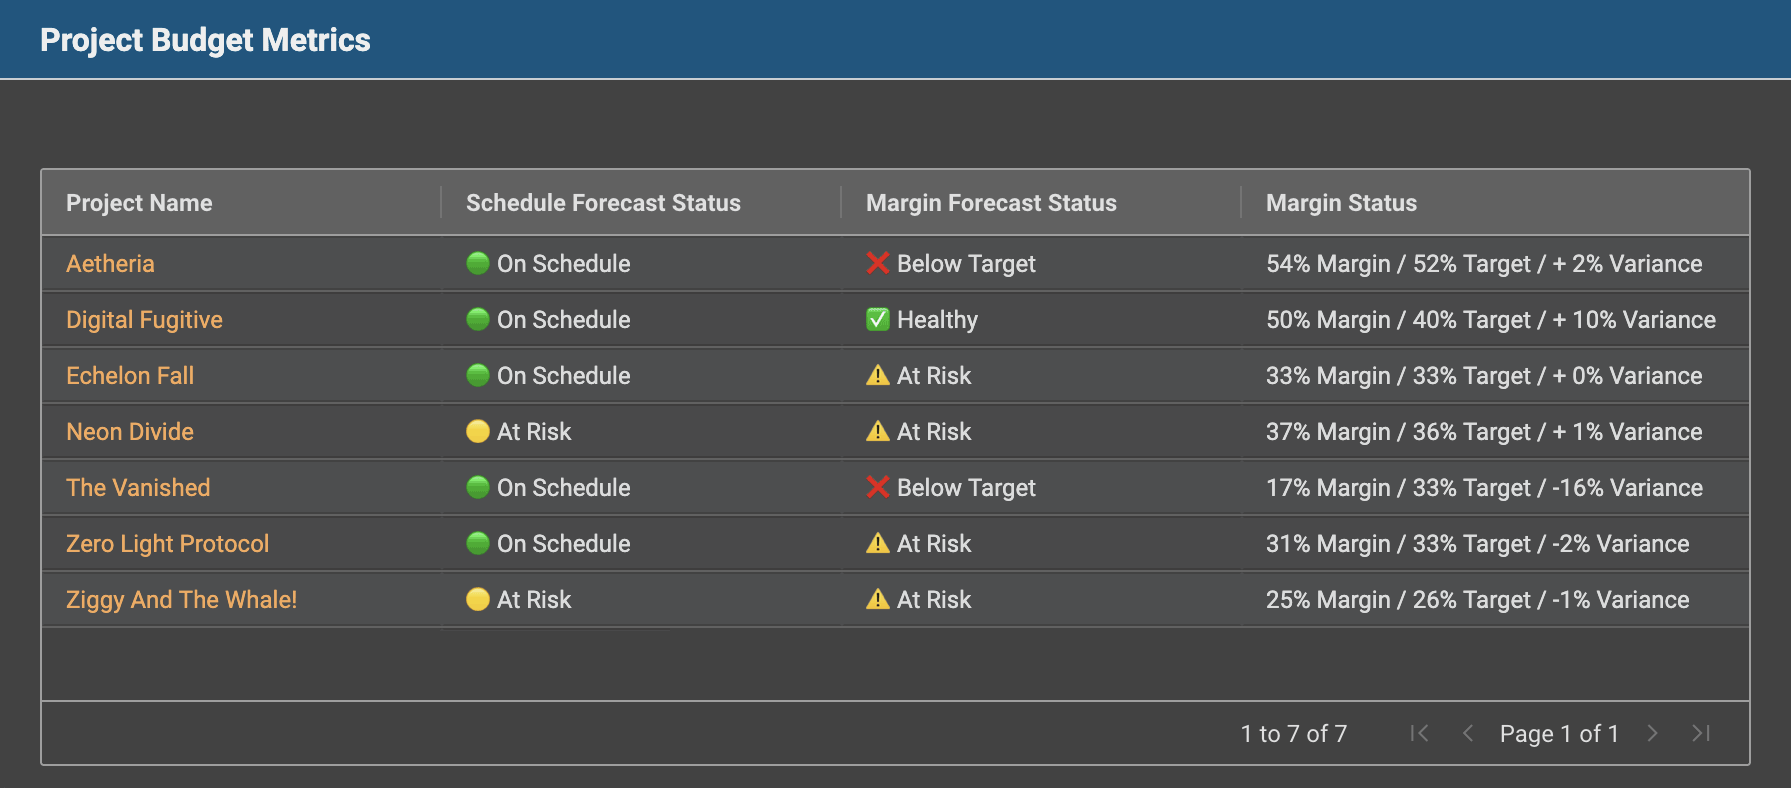This screenshot has height=788, width=1791.
Task: Open the Zero Light Protocol project
Action: pos(167,543)
